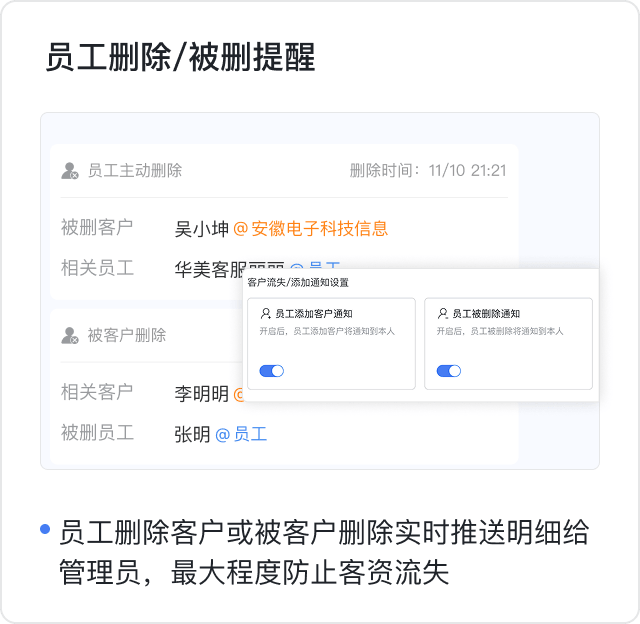
Task: Click the @员工 link next to 张明
Action: click(241, 434)
